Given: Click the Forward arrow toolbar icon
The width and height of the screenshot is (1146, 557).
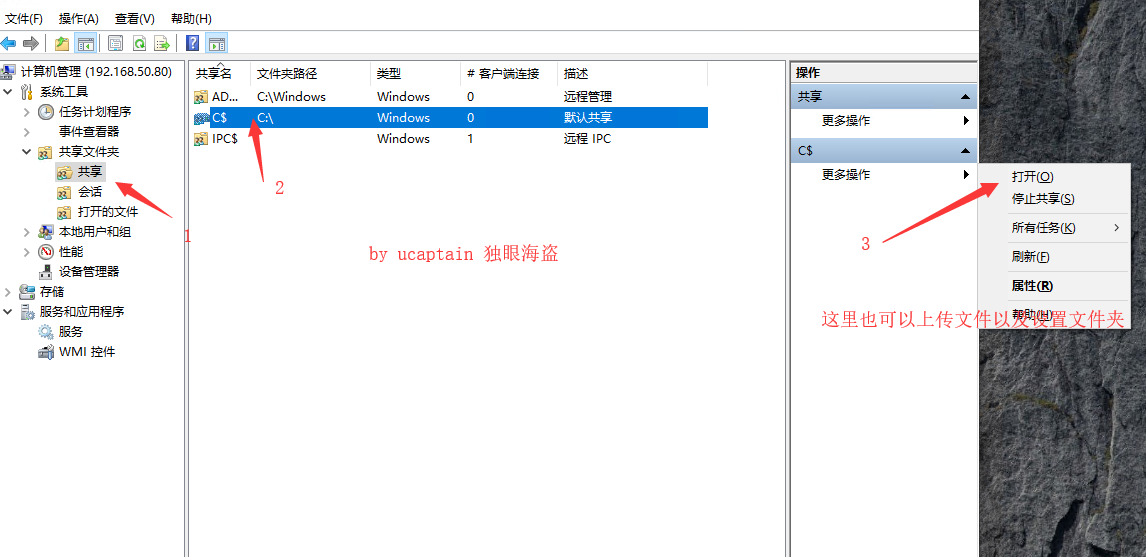Looking at the screenshot, I should [31, 43].
